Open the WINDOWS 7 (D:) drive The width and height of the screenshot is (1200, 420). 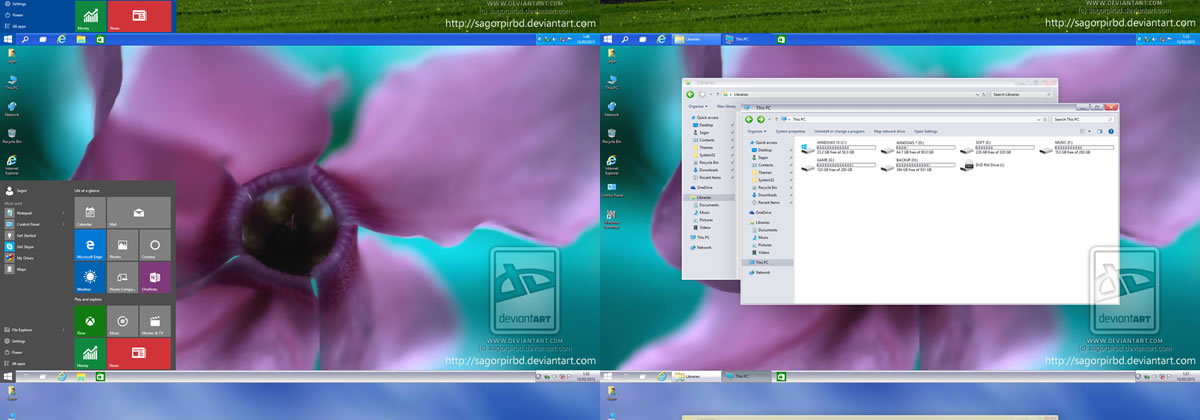coord(916,149)
